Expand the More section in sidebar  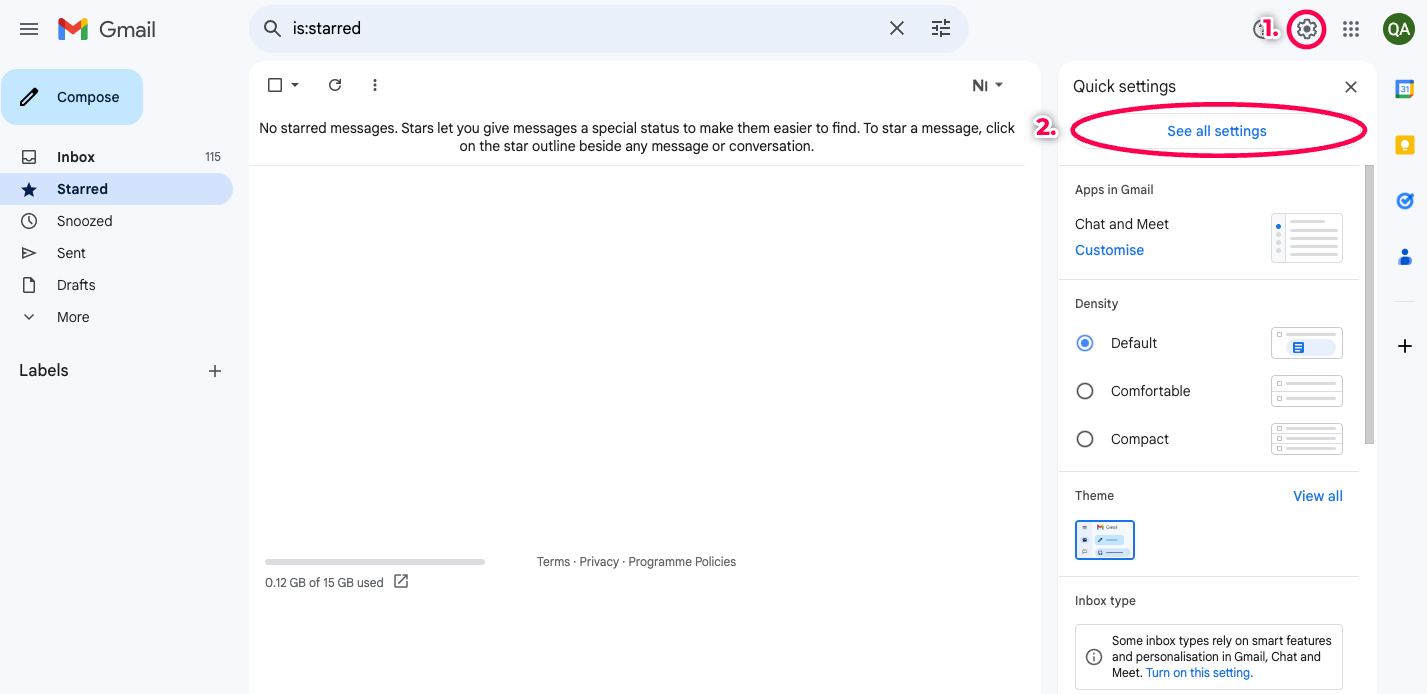pyautogui.click(x=72, y=317)
